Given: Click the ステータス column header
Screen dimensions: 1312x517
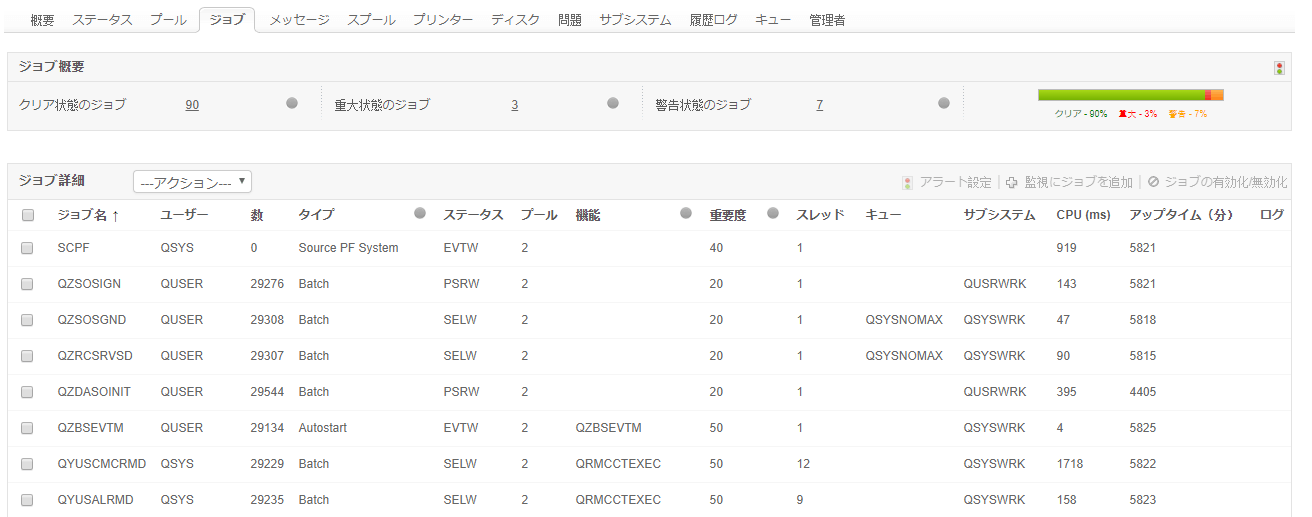Looking at the screenshot, I should point(473,215).
